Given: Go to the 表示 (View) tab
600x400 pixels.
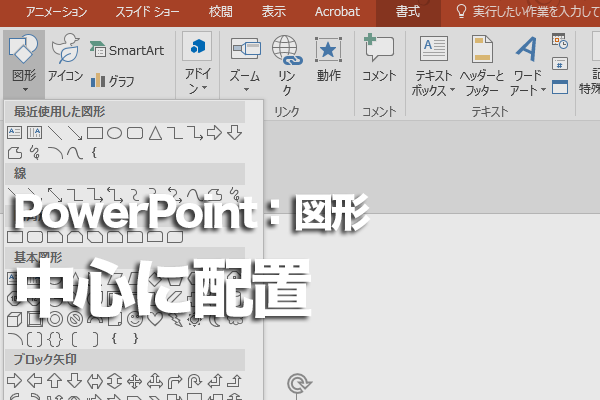Looking at the screenshot, I should pos(273,12).
